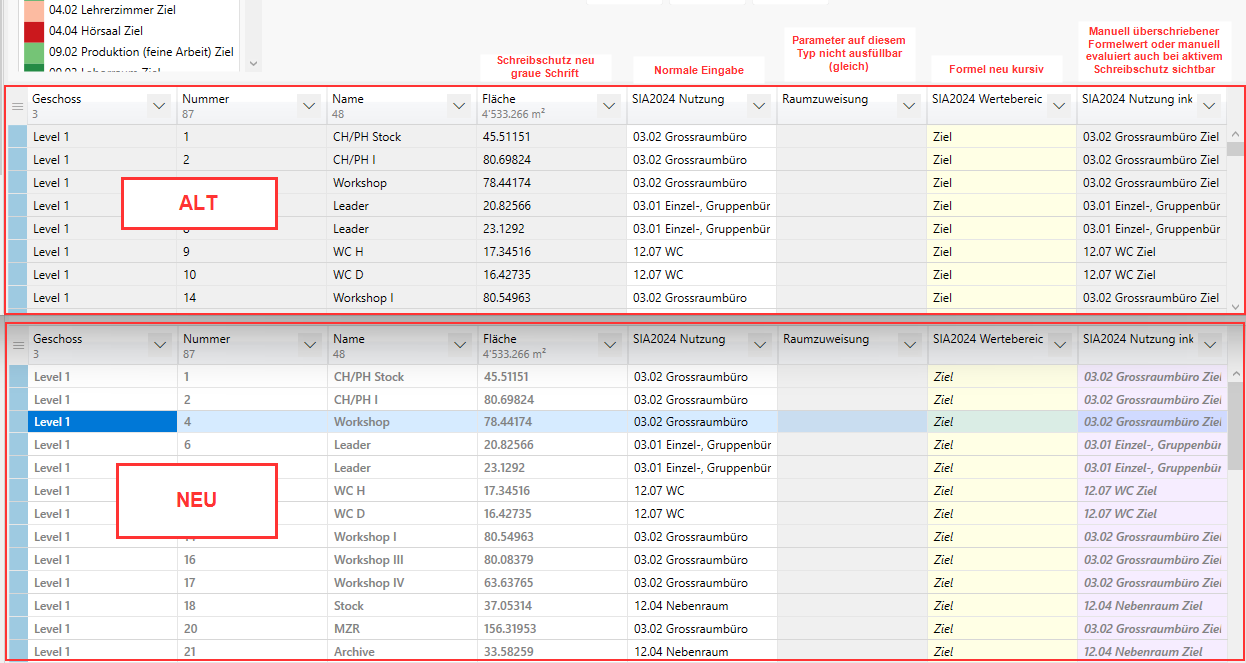Open the hamburger menu of the ALT table

tap(17, 105)
